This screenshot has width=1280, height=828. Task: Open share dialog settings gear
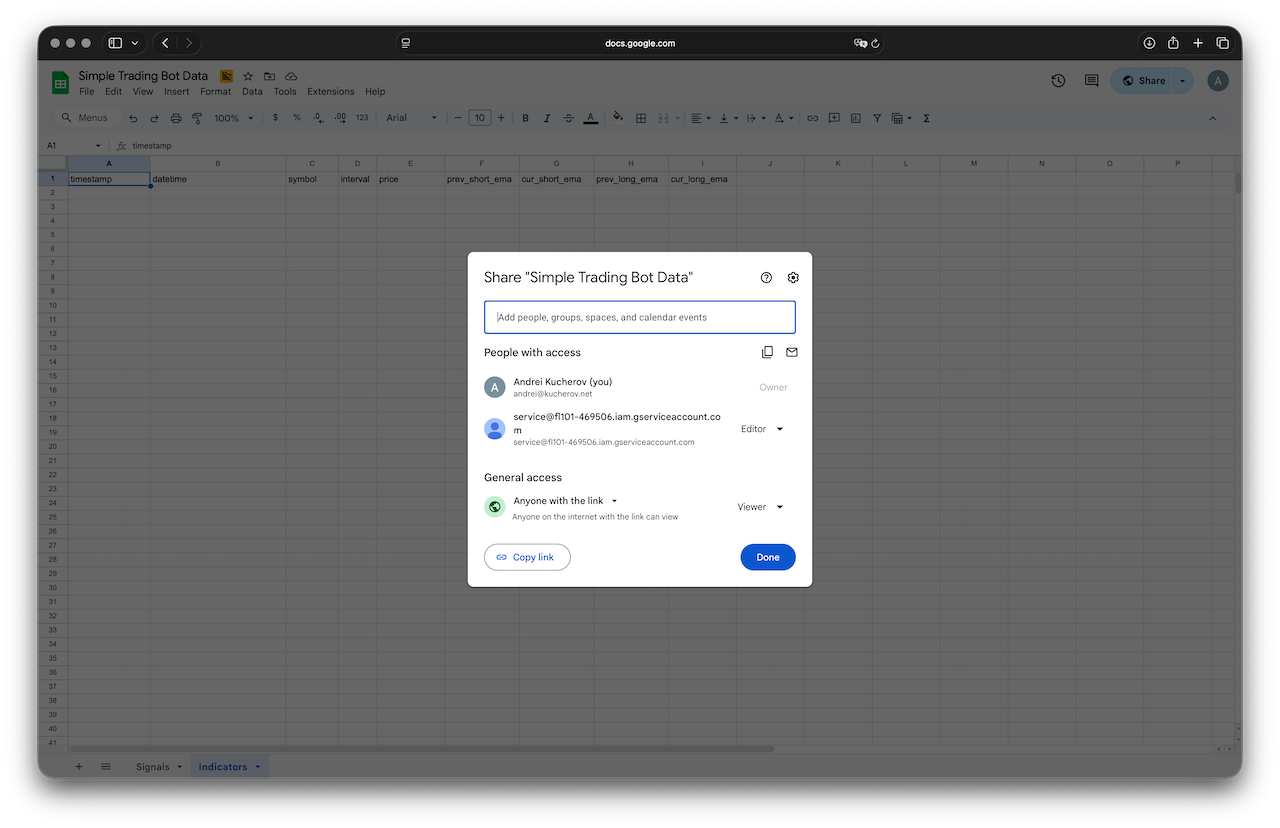click(793, 278)
